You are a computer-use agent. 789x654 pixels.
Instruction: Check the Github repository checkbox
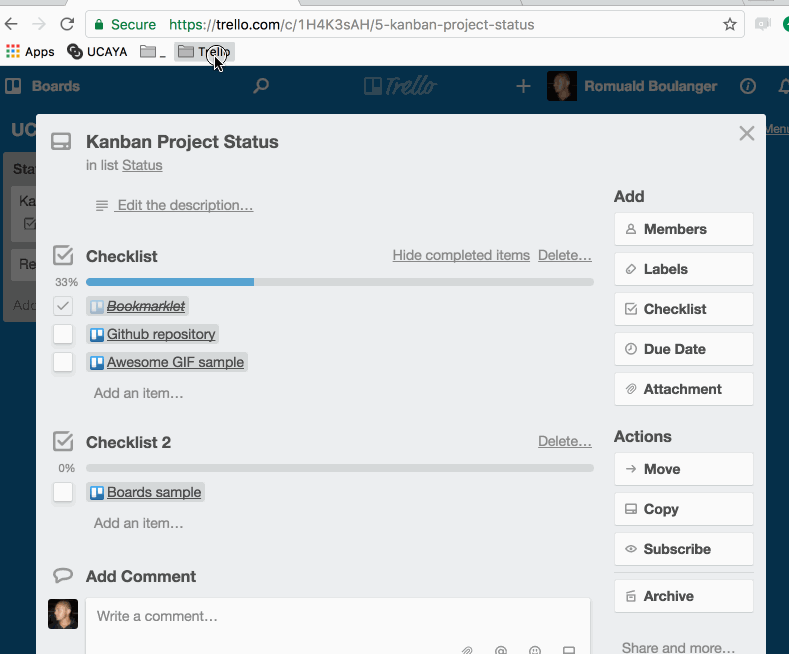tap(63, 334)
